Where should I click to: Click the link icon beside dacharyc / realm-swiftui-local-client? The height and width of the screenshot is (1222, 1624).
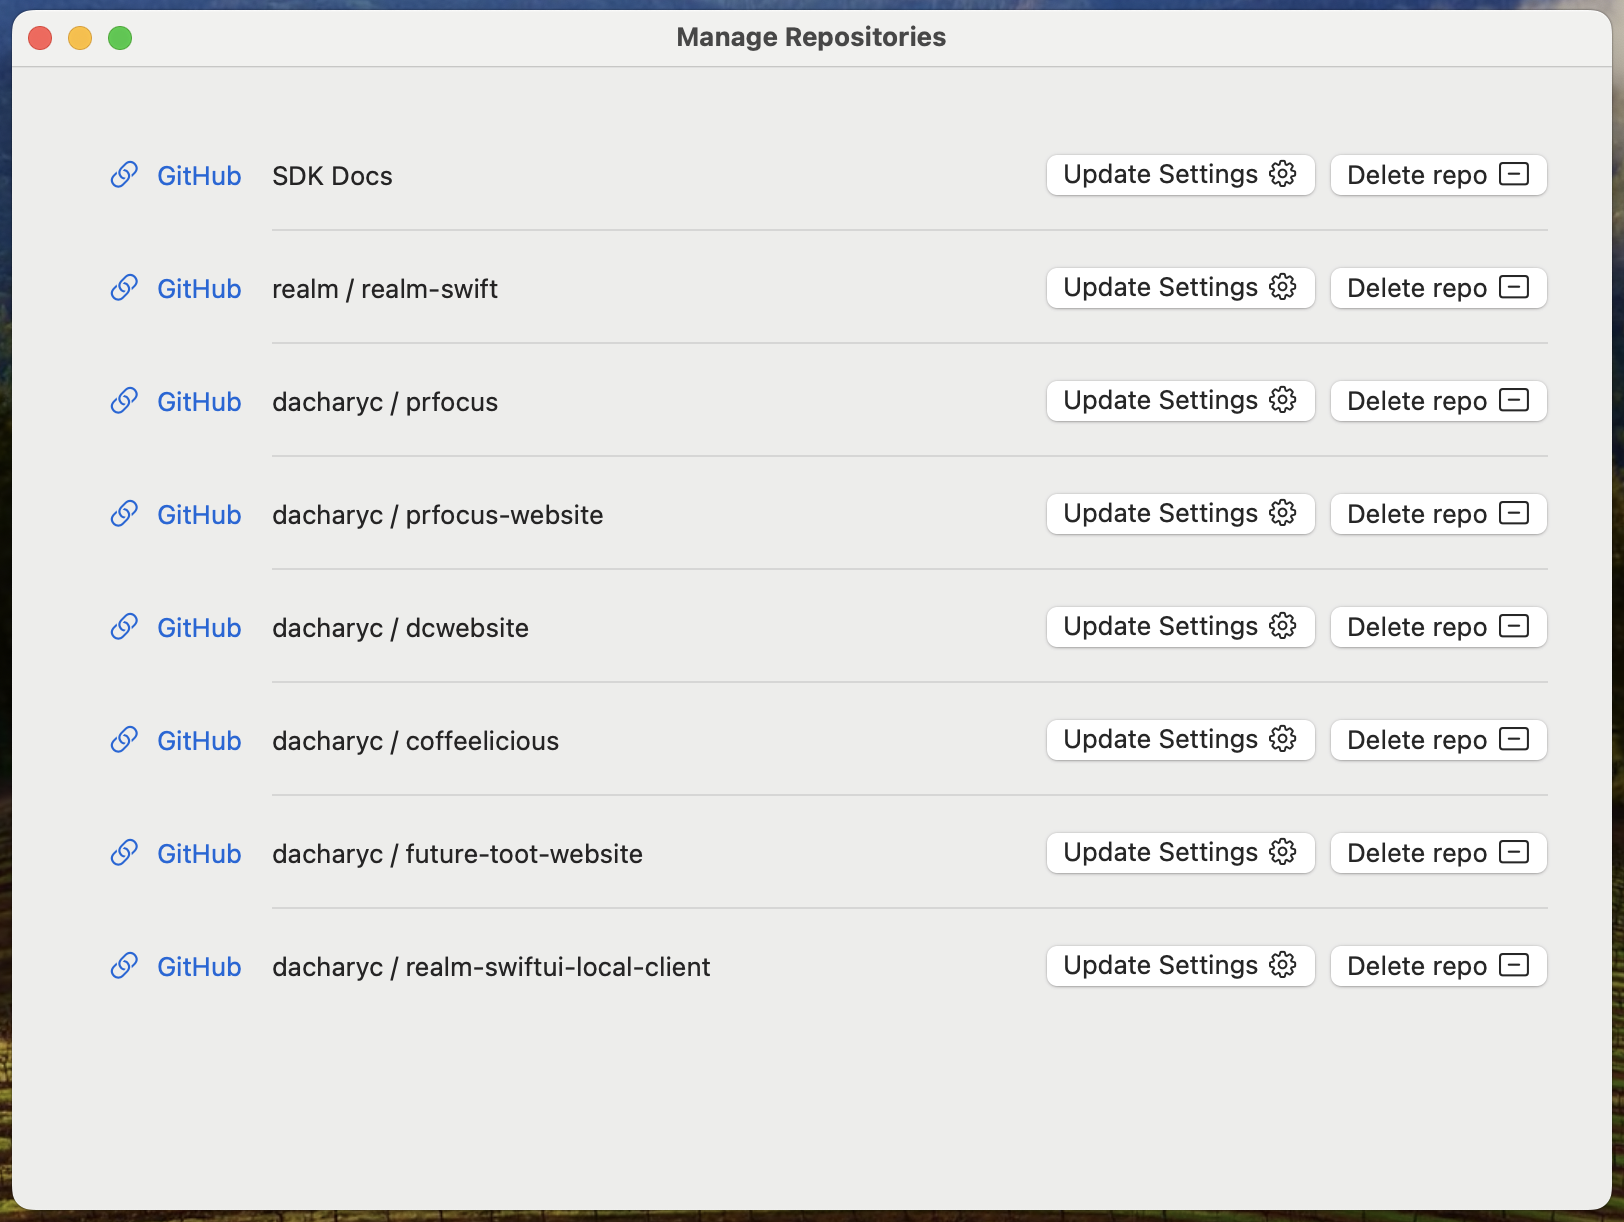pos(124,966)
